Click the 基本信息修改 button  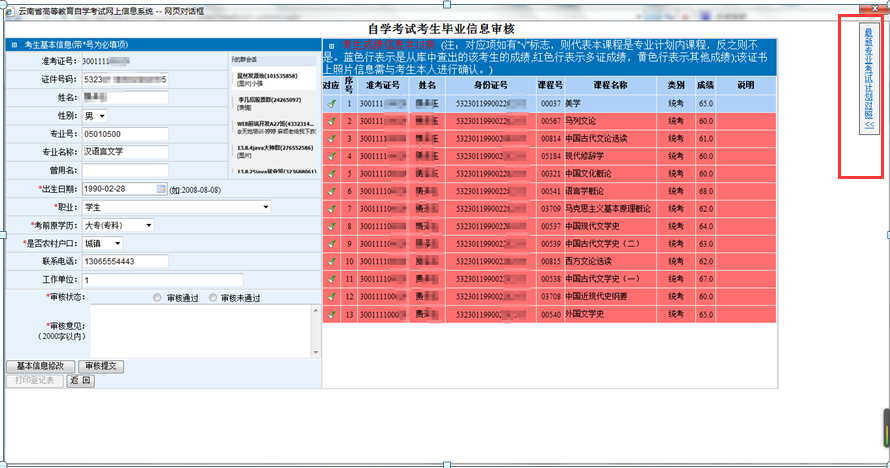[x=41, y=366]
